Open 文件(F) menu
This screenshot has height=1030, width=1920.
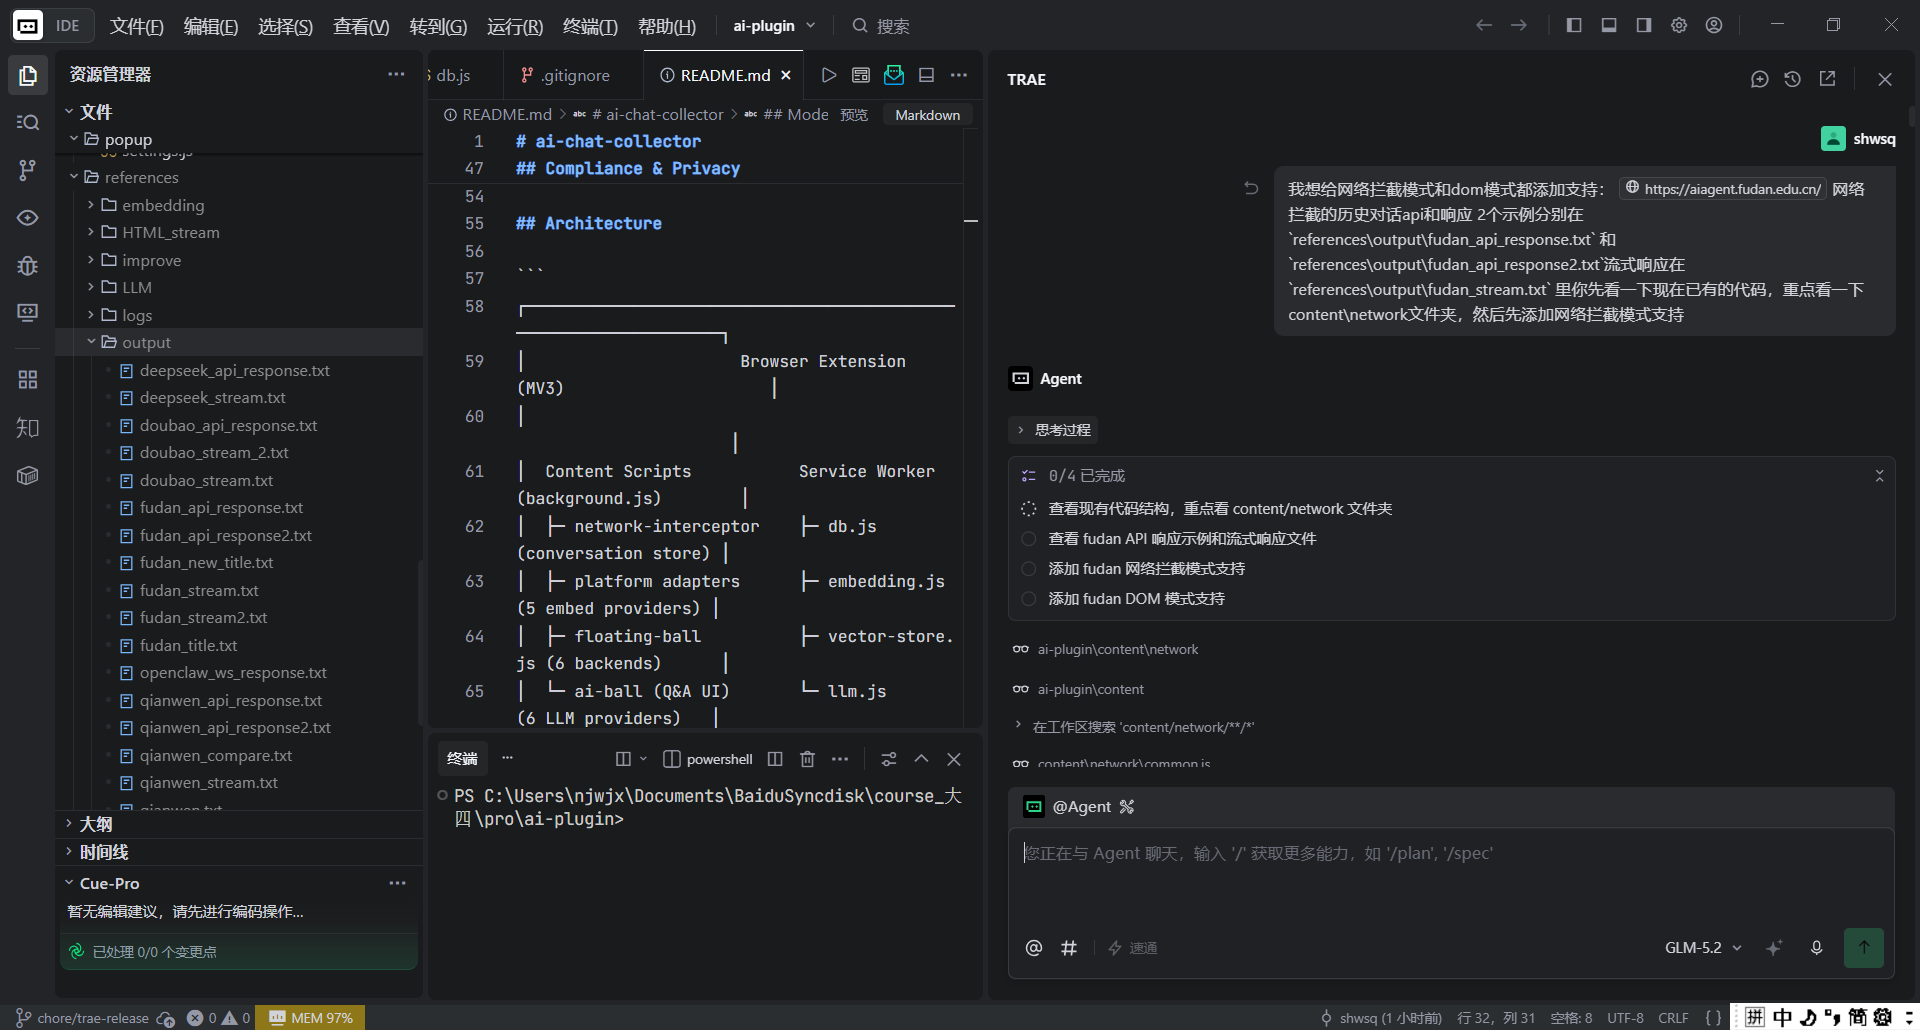pyautogui.click(x=136, y=26)
